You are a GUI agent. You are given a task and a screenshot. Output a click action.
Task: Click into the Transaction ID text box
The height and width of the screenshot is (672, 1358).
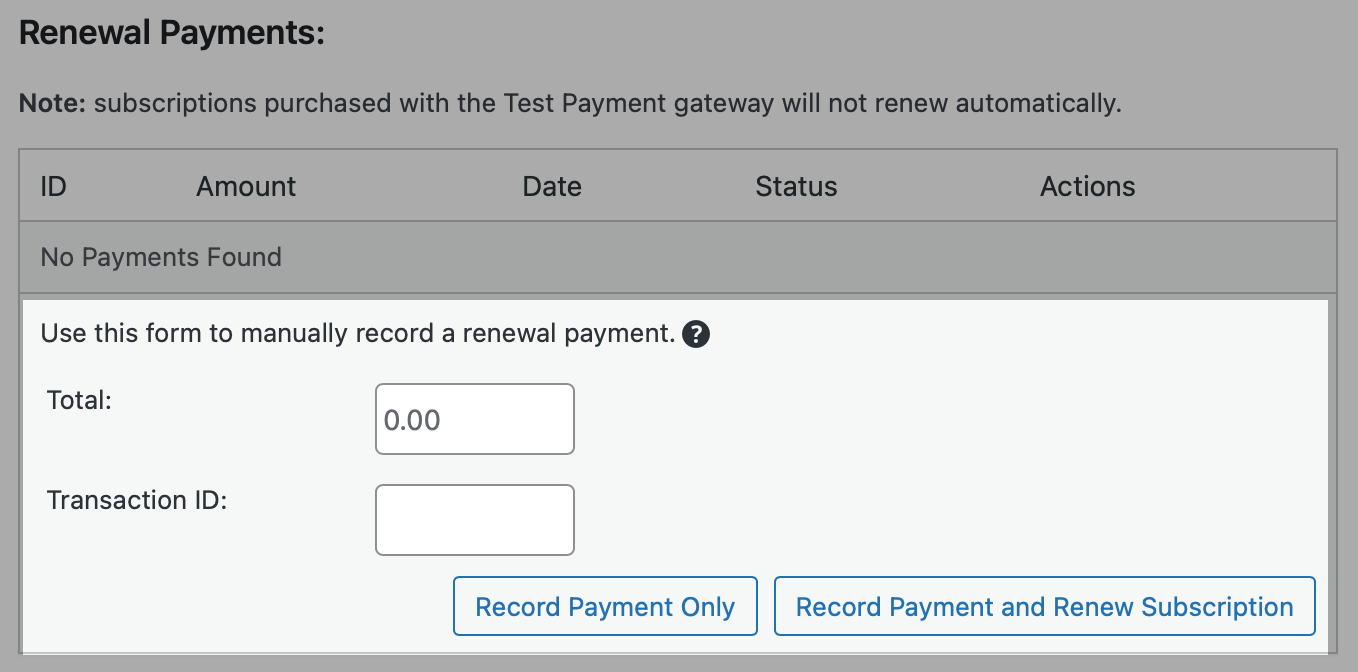[x=475, y=520]
